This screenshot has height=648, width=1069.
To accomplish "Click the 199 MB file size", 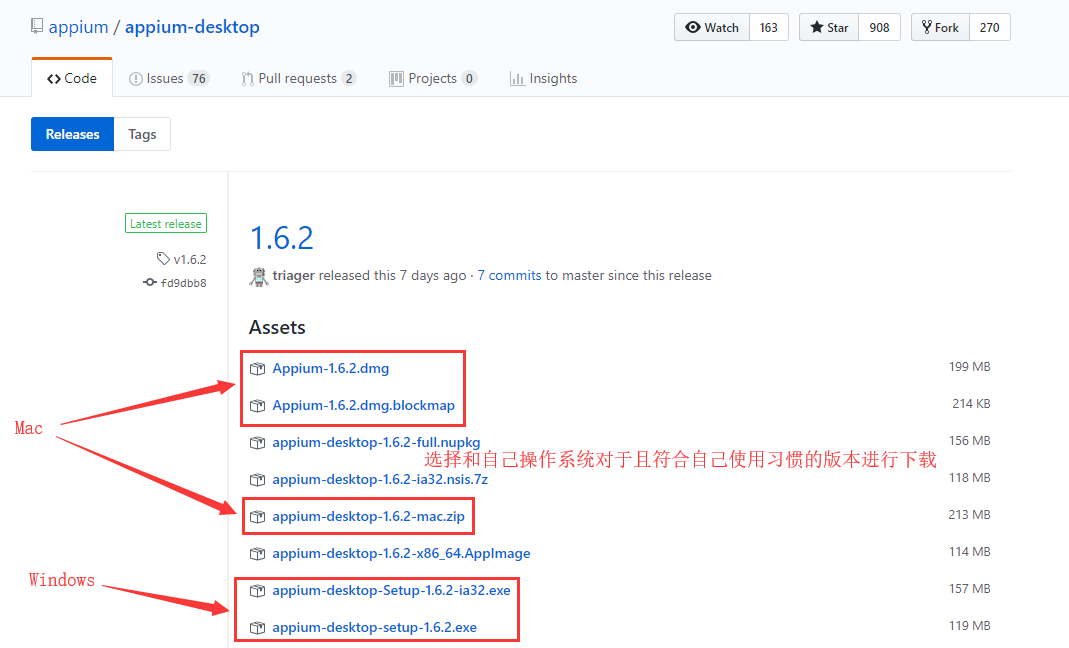I will (969, 366).
